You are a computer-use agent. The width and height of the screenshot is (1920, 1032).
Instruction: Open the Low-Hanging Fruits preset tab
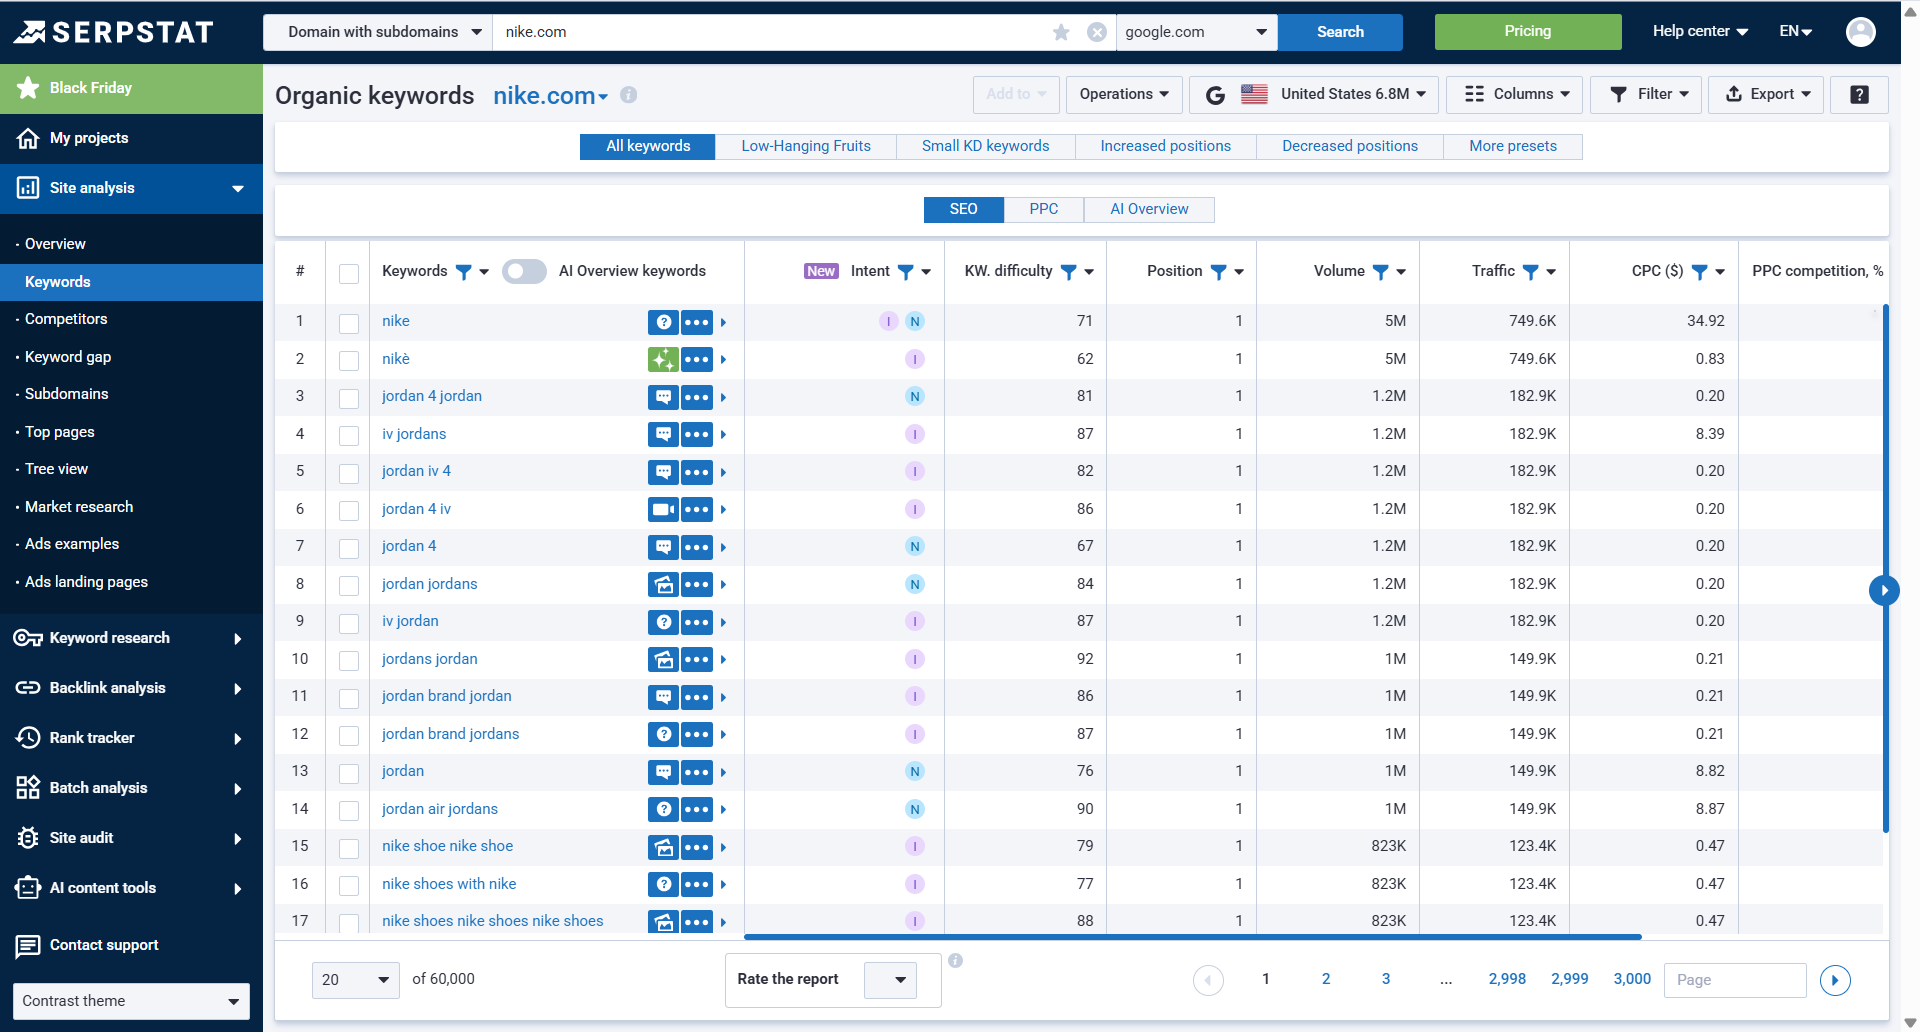coord(804,146)
